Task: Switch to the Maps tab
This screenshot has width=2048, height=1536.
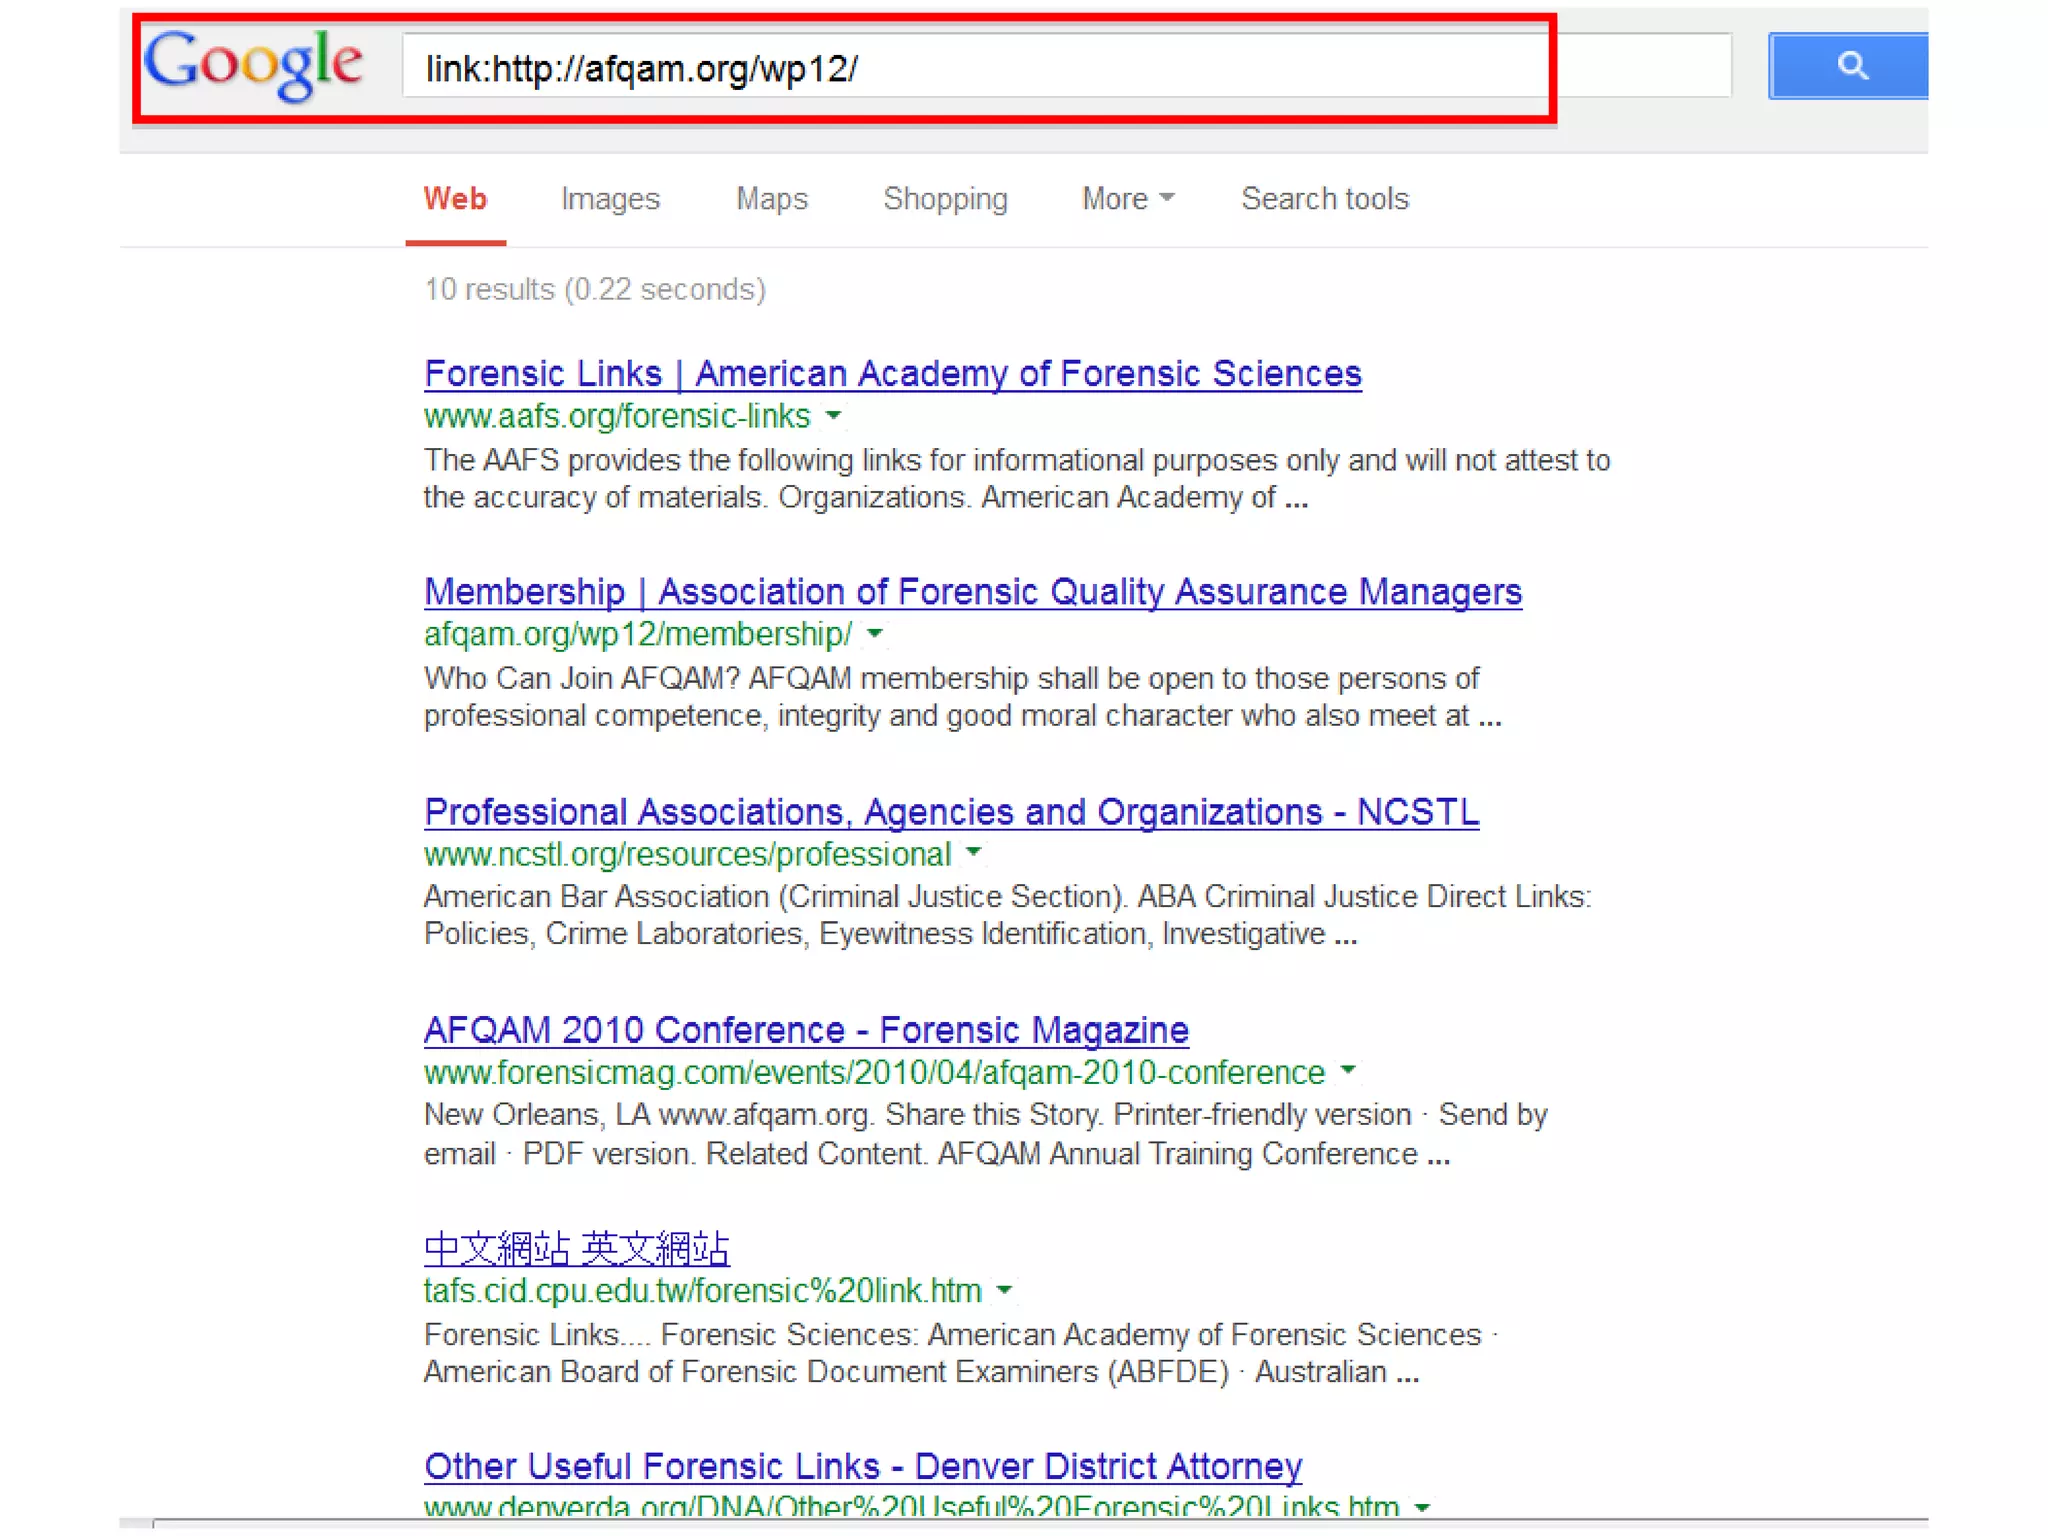Action: [x=771, y=199]
